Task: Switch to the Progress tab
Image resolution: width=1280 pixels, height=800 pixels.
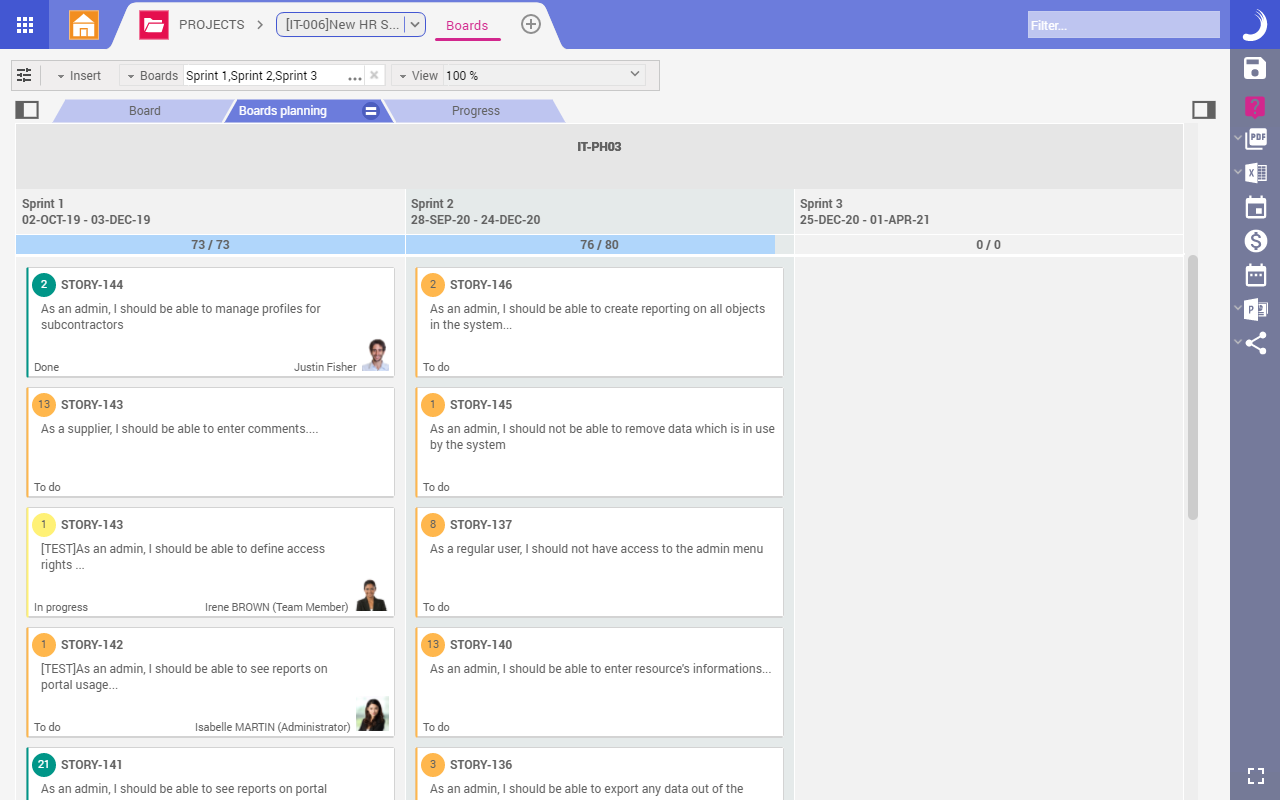Action: pyautogui.click(x=476, y=110)
